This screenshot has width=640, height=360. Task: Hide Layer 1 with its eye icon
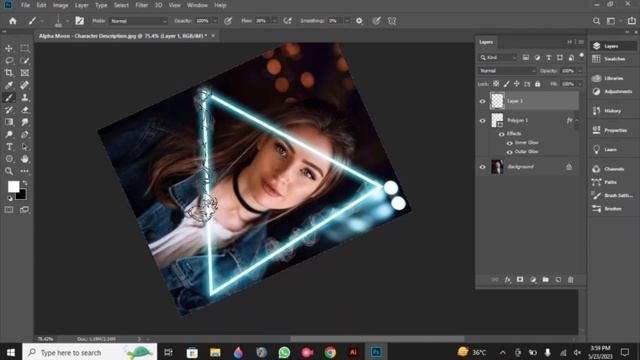(482, 101)
